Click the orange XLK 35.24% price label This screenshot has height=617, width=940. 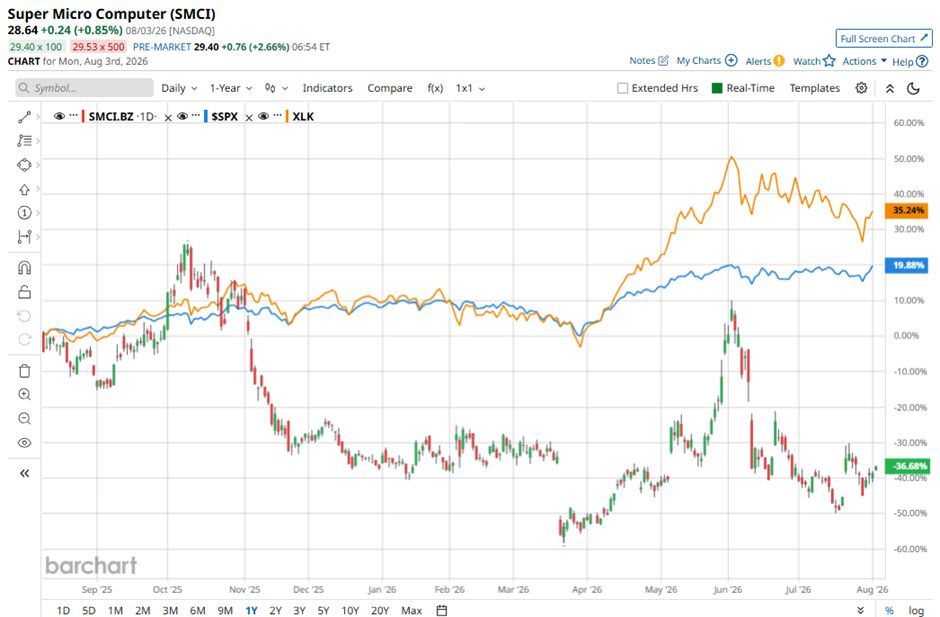click(x=908, y=210)
